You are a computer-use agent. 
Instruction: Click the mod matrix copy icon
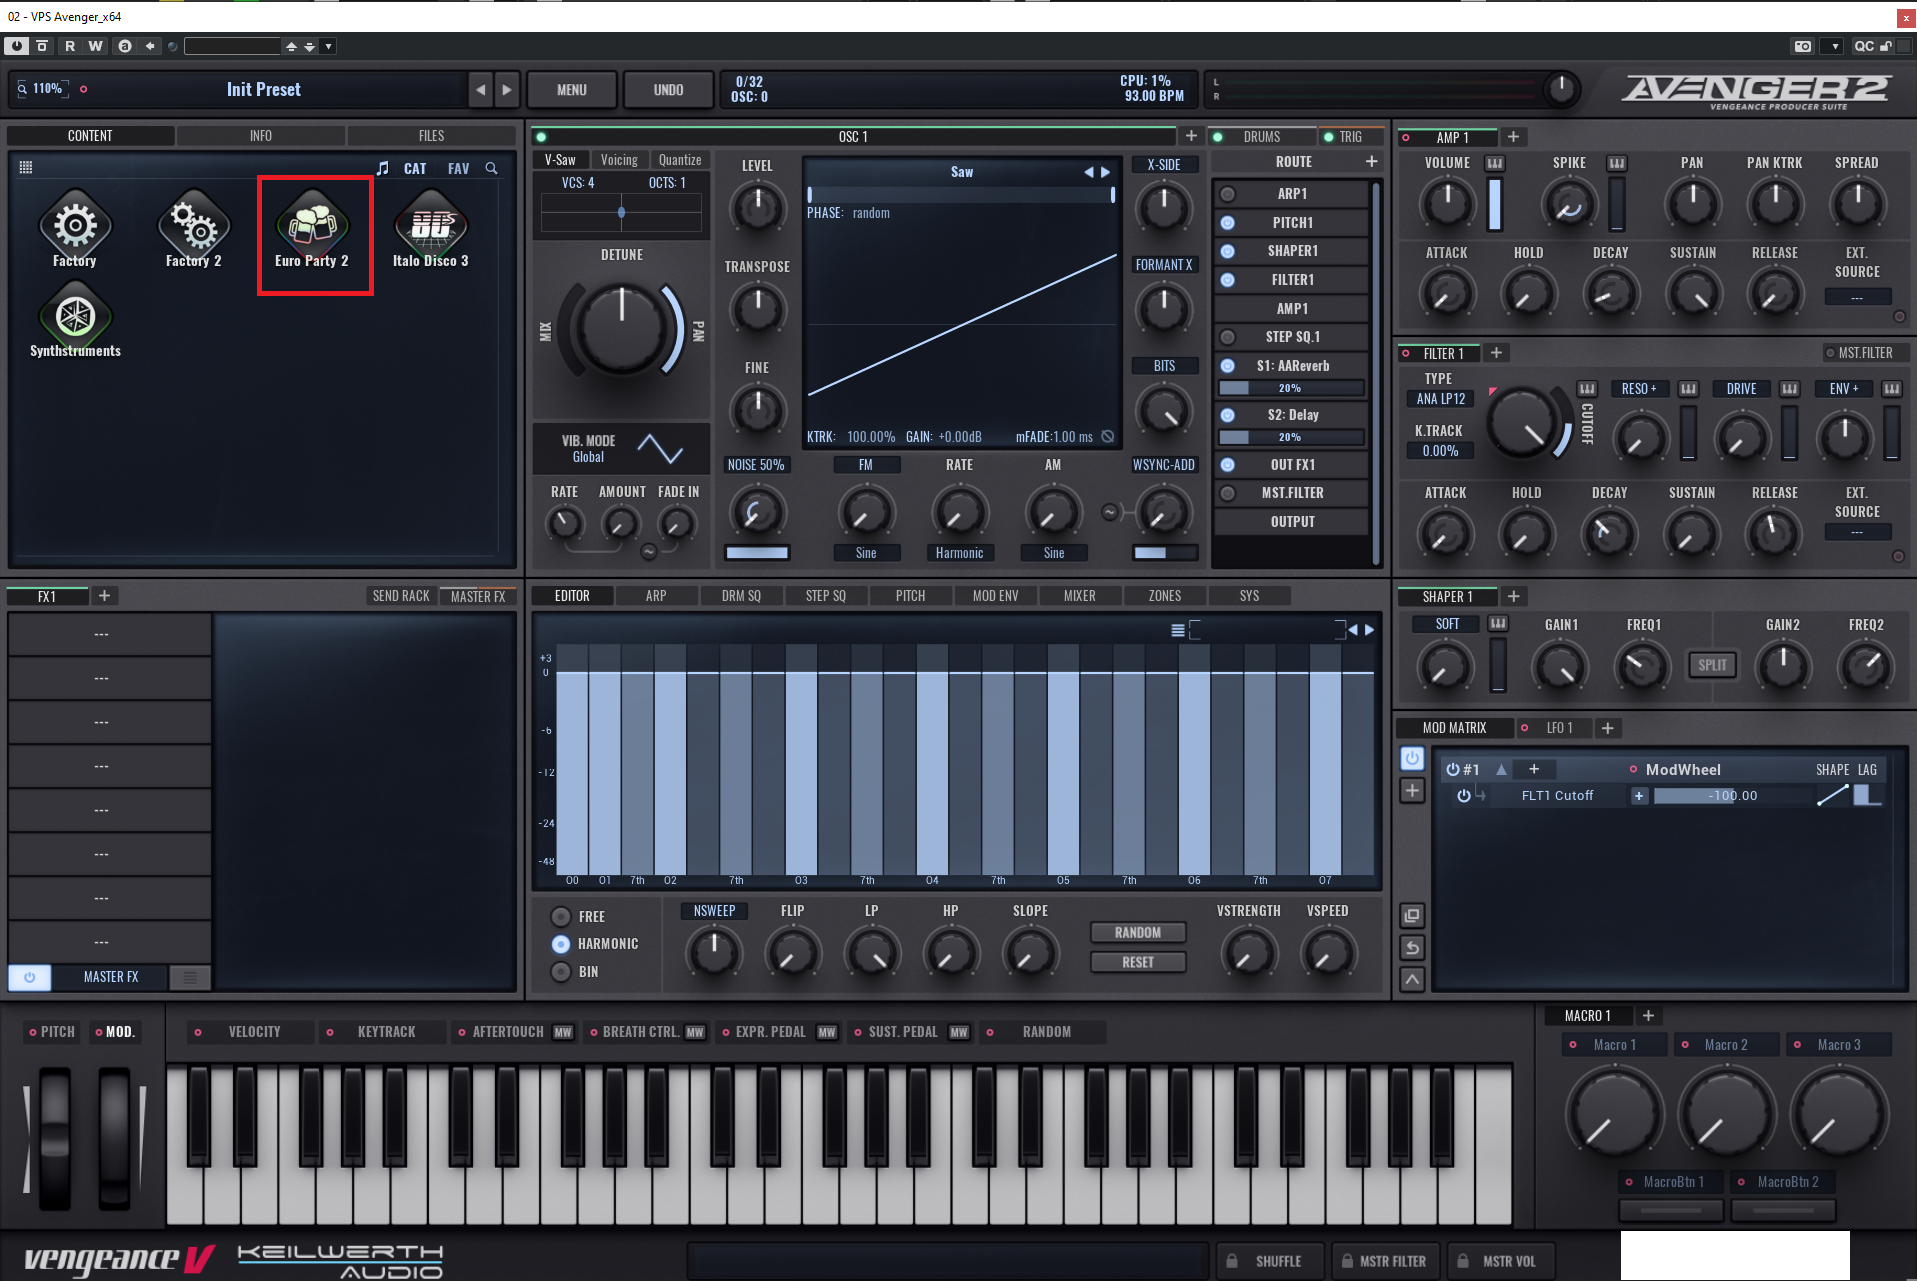pos(1412,916)
